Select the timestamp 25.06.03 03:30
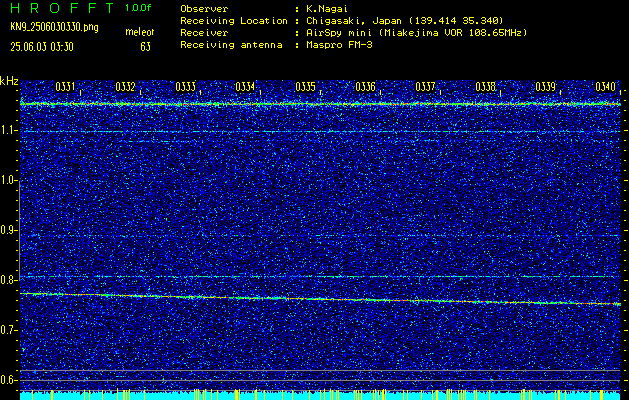 point(42,47)
